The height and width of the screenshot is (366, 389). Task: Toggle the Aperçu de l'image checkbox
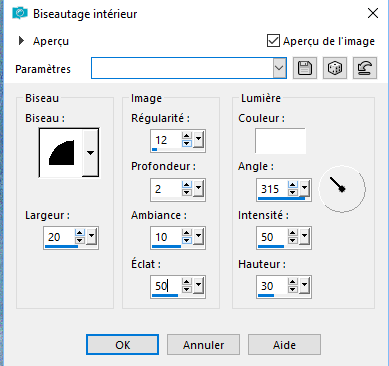pyautogui.click(x=273, y=41)
